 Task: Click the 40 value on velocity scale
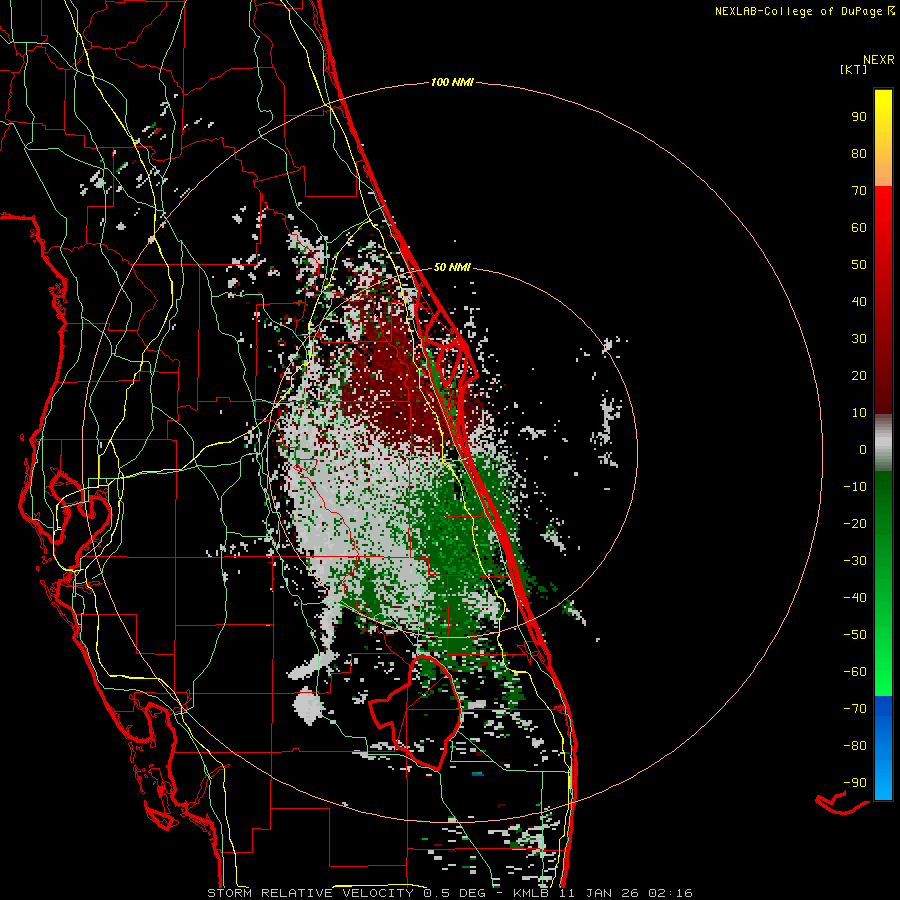tap(859, 302)
